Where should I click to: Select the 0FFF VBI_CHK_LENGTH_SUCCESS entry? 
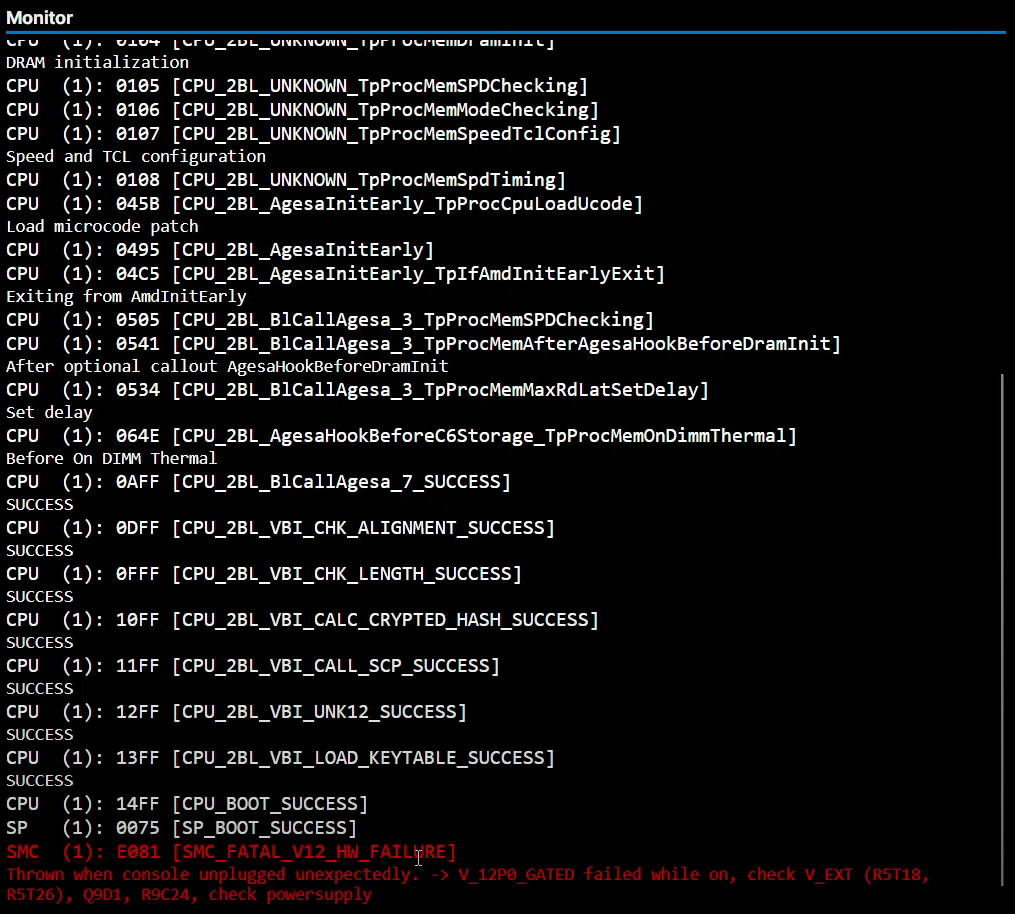(x=263, y=574)
